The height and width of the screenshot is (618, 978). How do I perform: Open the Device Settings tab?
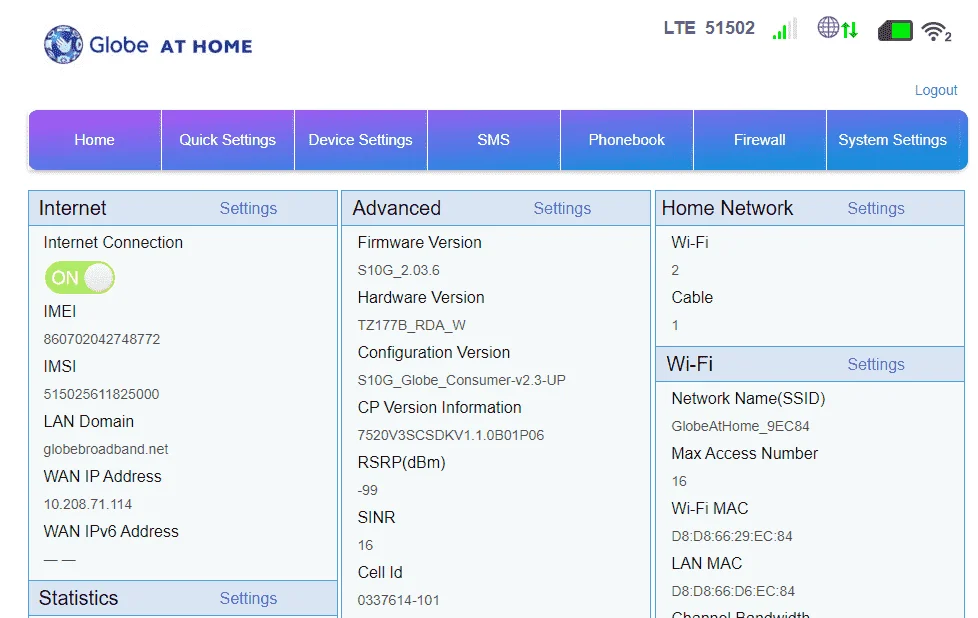[361, 140]
